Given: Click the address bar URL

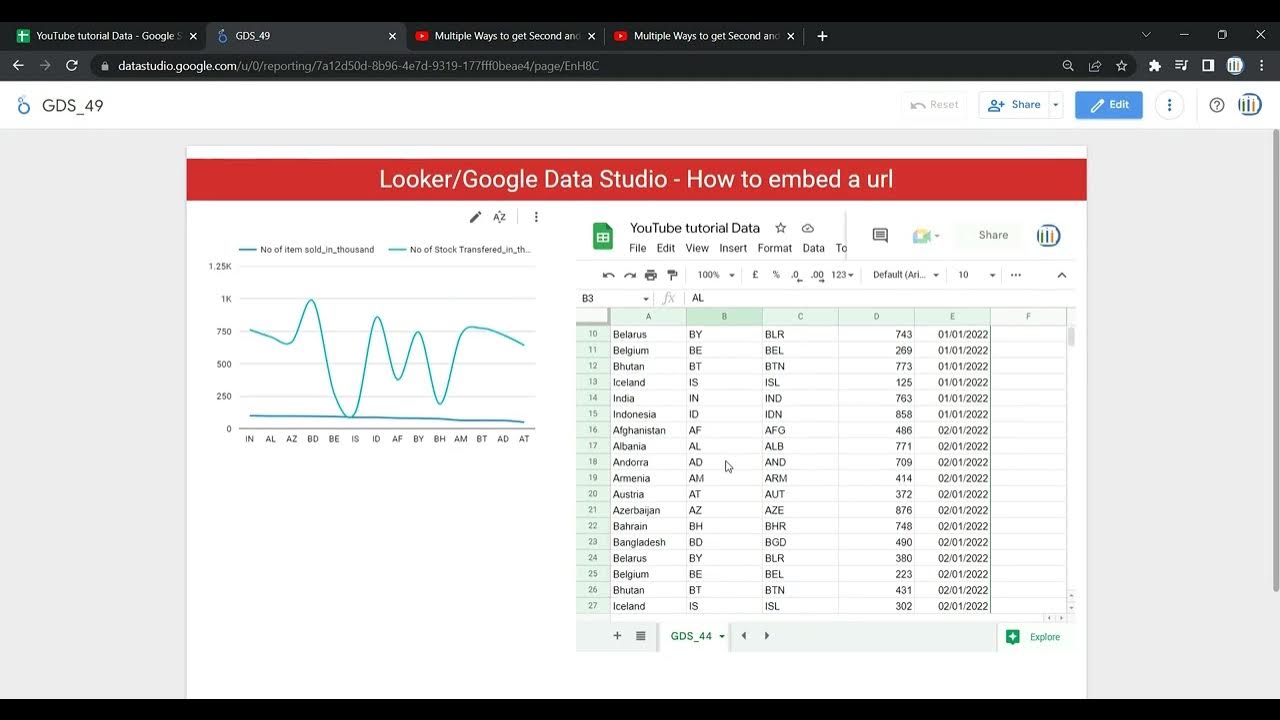Looking at the screenshot, I should coord(358,66).
